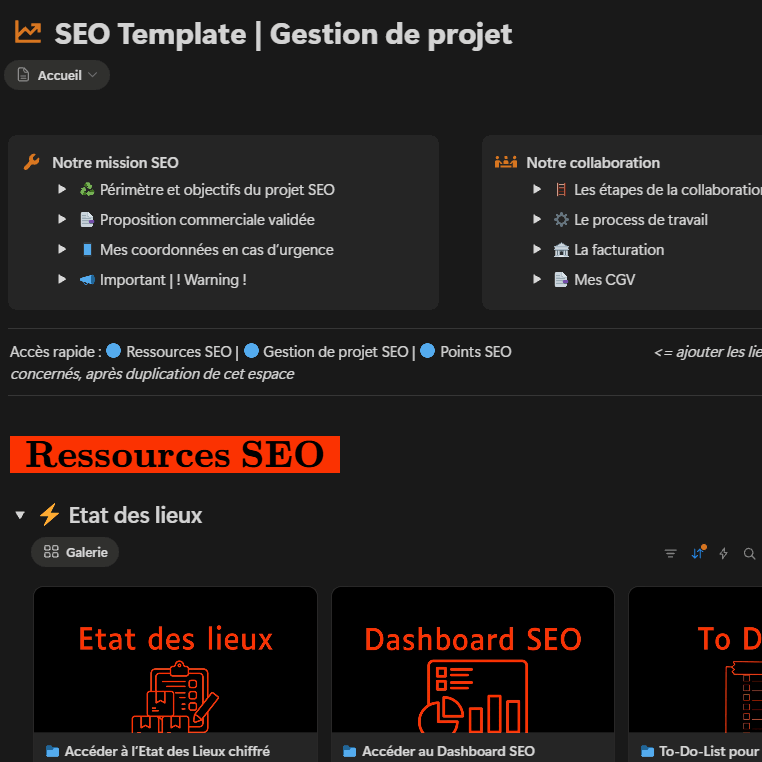Select the Galerie view tab
Viewport: 762px width, 762px height.
(75, 552)
